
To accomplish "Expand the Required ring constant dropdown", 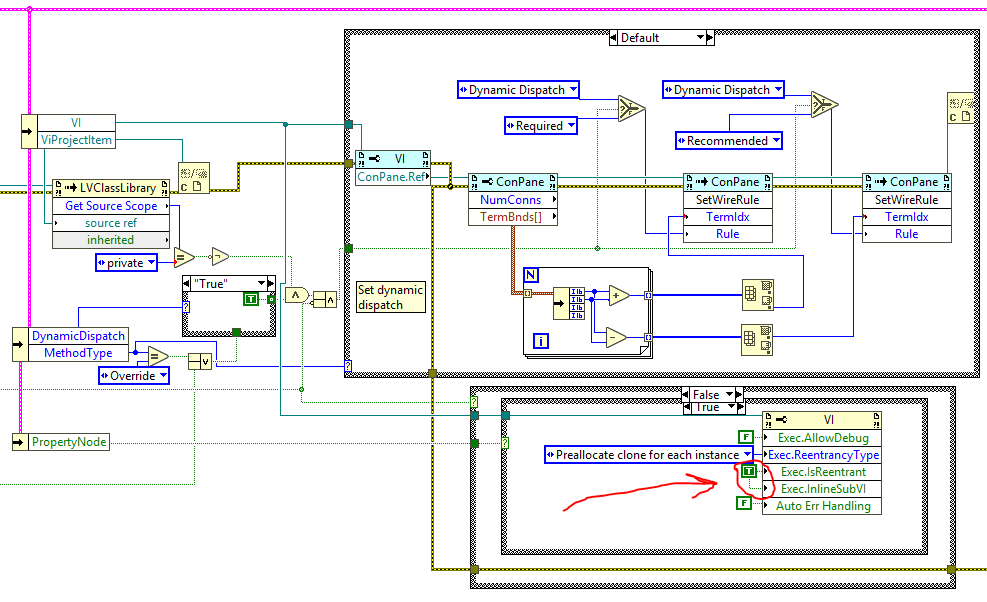I will tap(540, 125).
